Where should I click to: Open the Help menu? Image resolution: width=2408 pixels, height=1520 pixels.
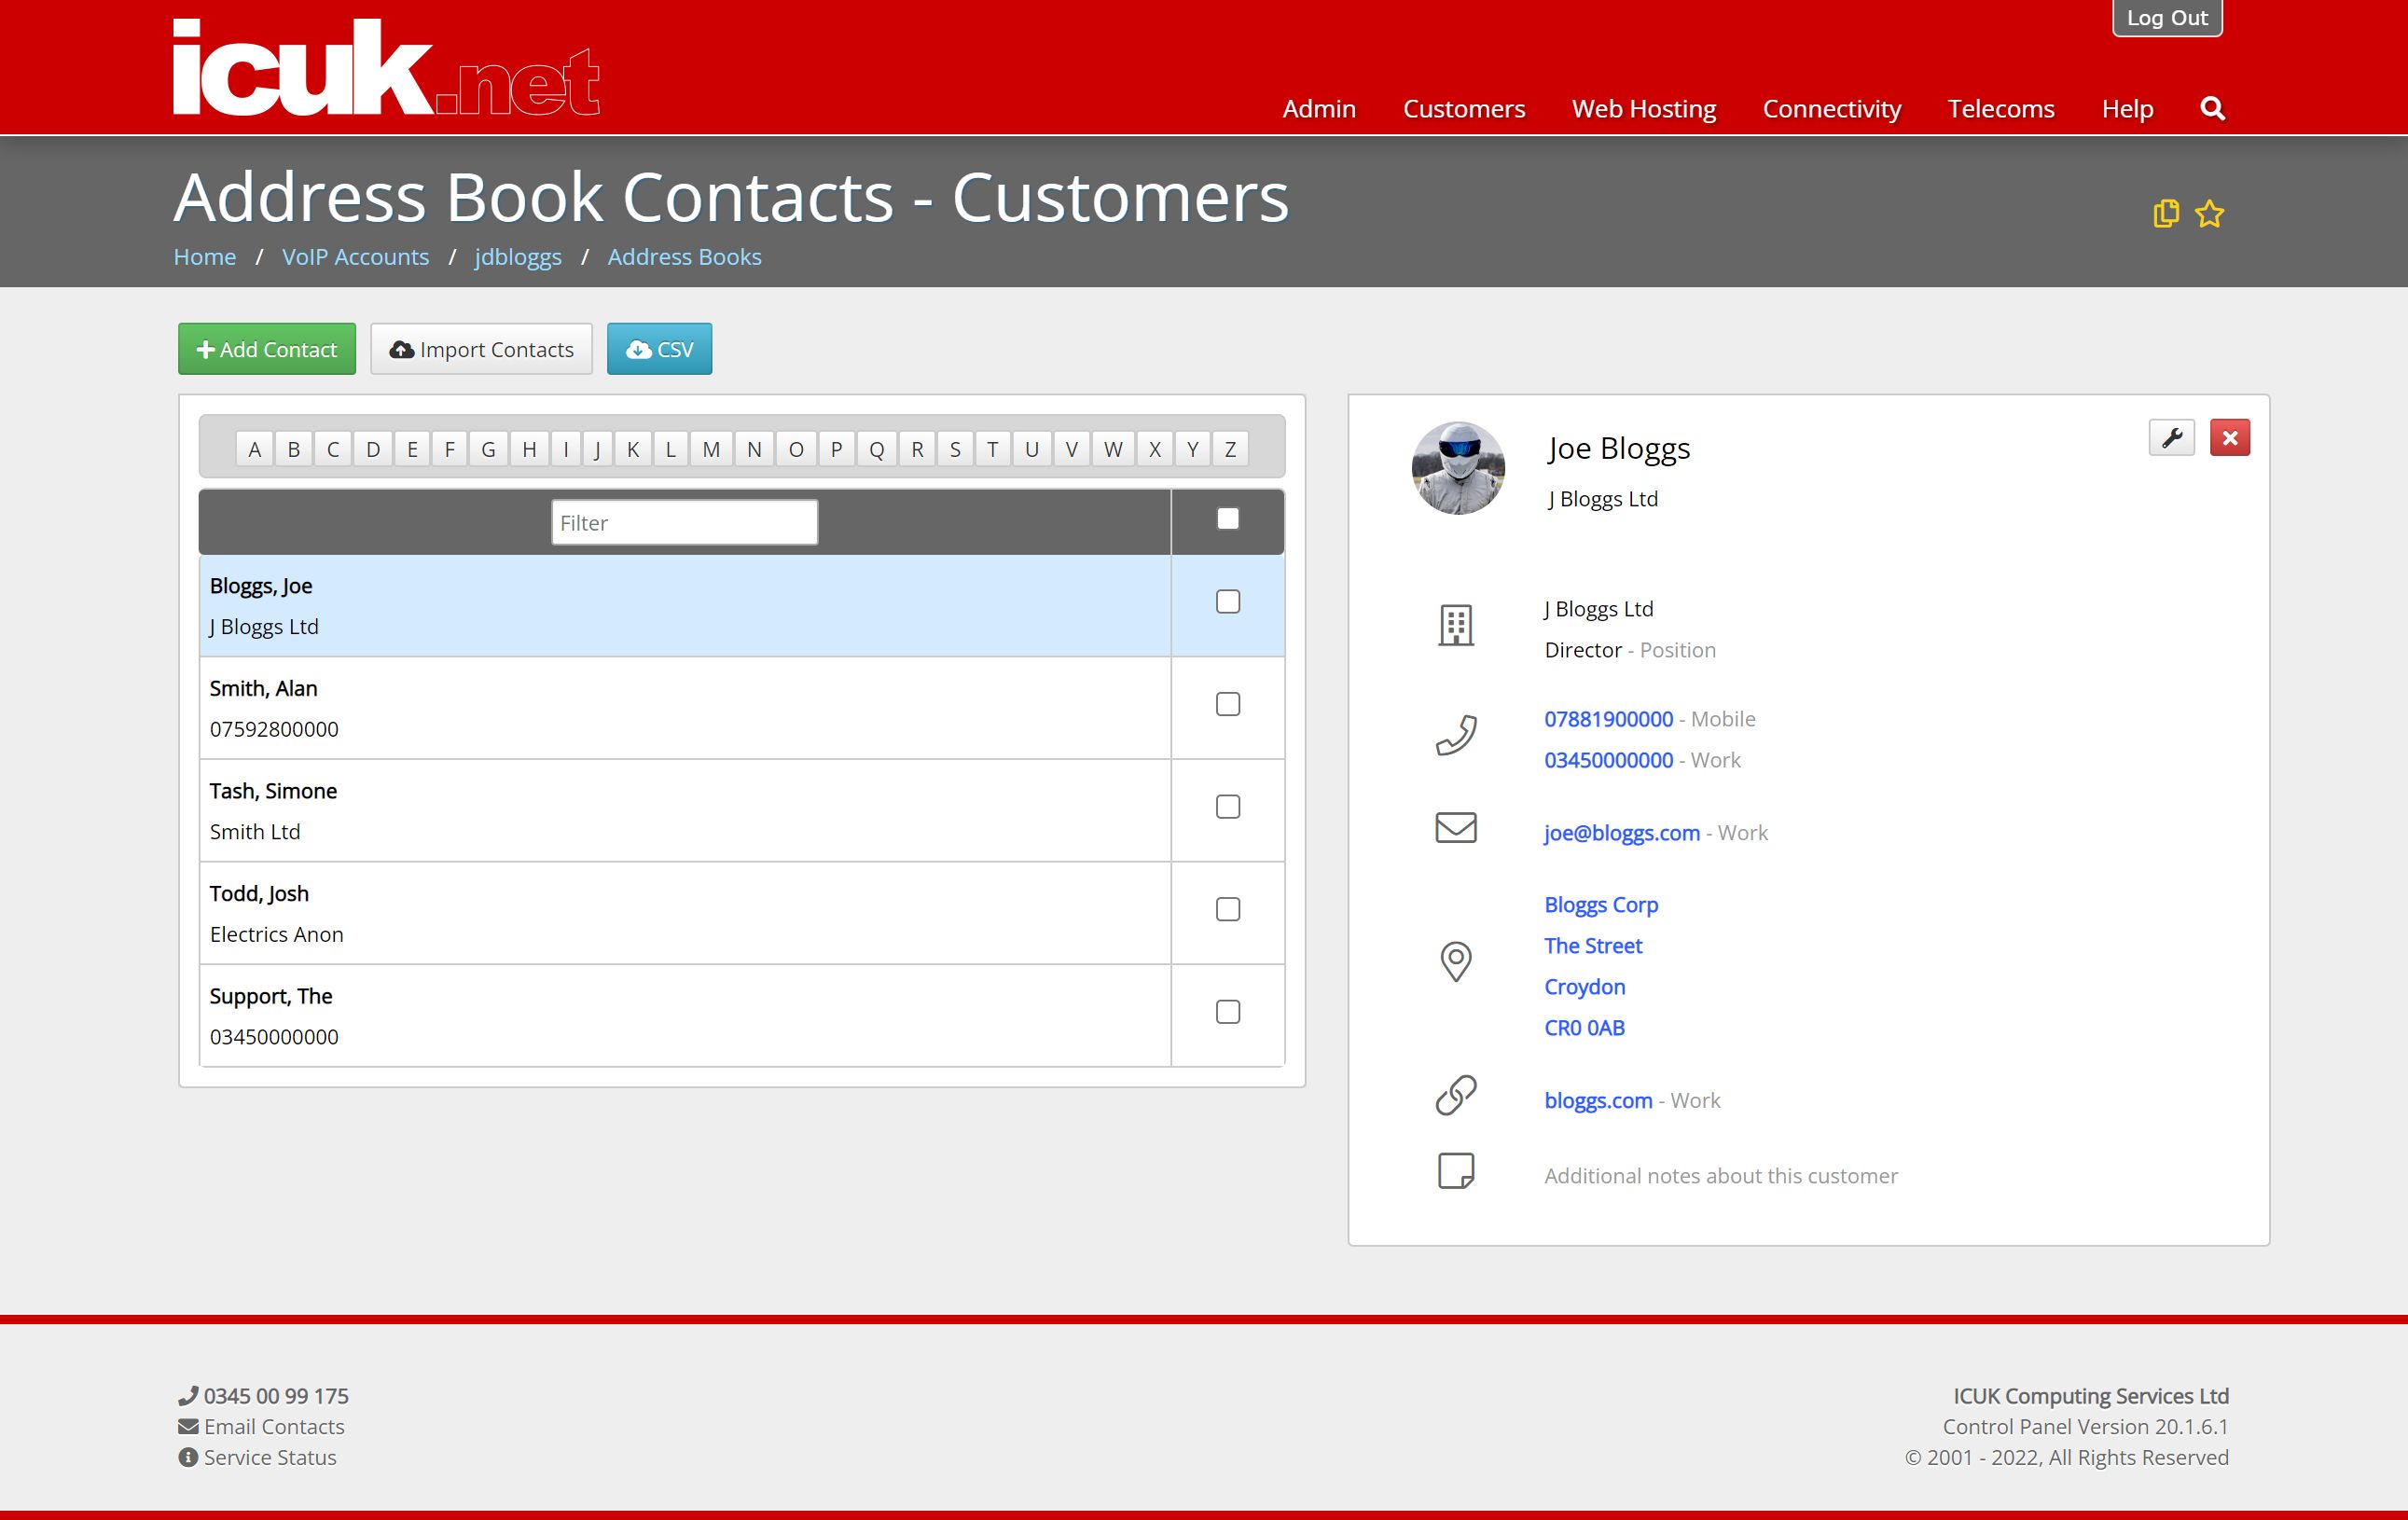coord(2127,109)
